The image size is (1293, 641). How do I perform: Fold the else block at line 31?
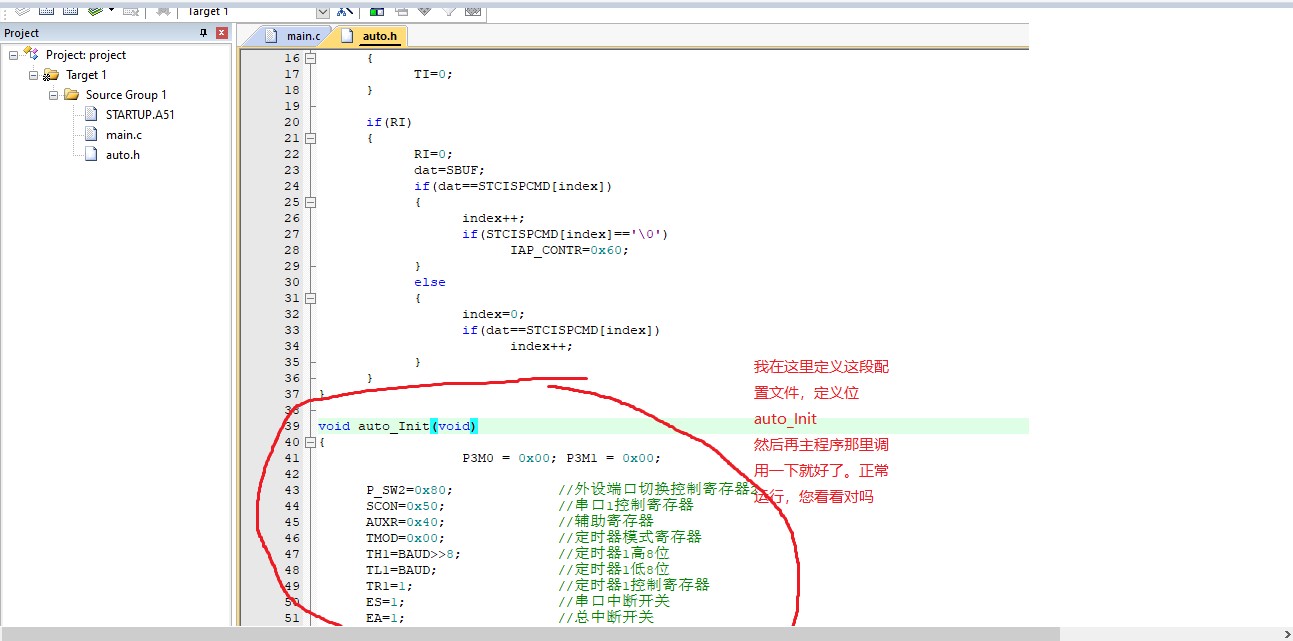(x=310, y=298)
